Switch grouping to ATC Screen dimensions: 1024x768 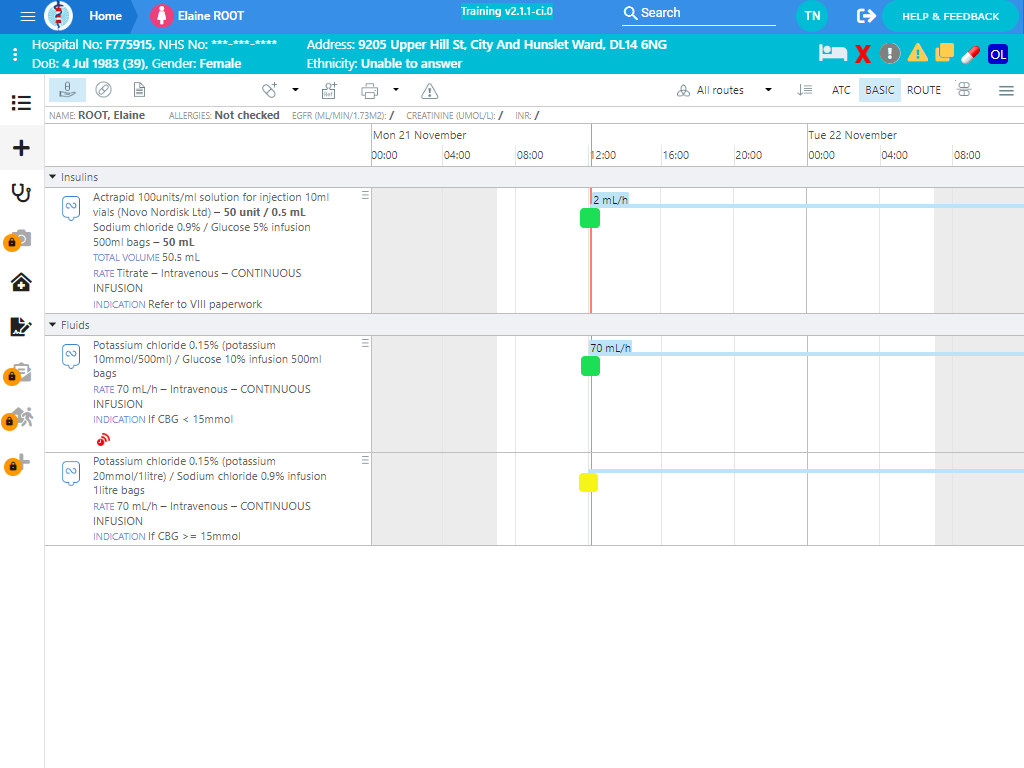click(840, 90)
